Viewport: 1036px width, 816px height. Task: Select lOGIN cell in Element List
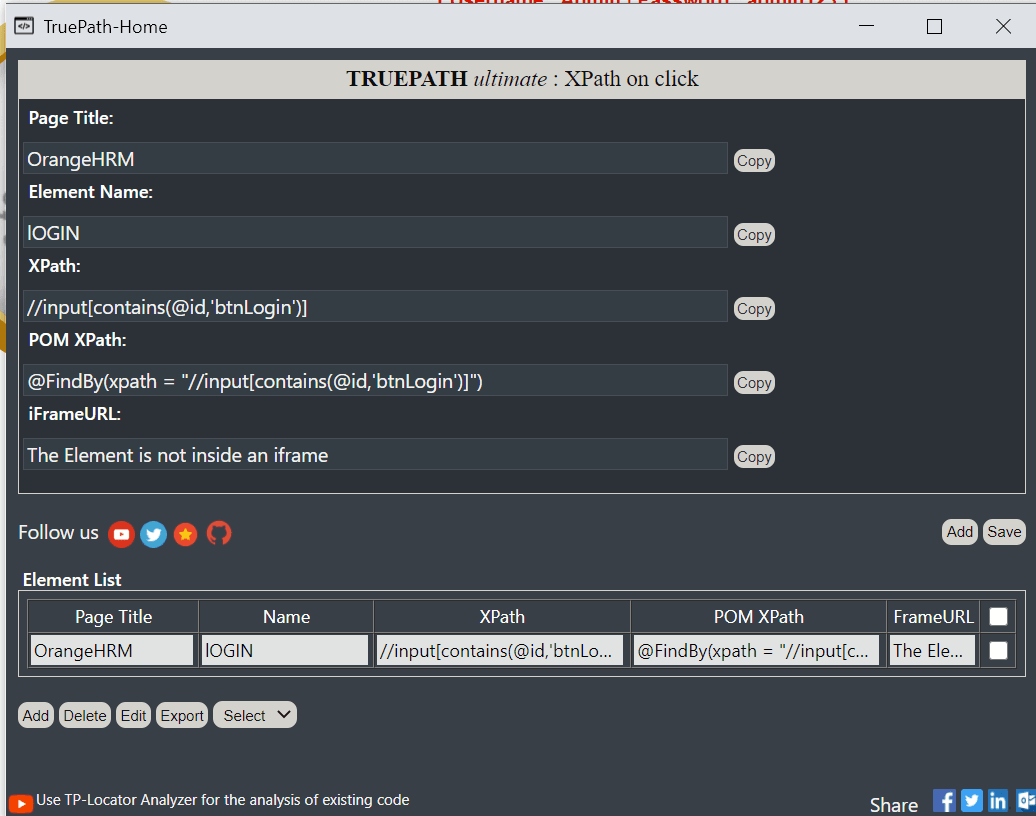[285, 650]
